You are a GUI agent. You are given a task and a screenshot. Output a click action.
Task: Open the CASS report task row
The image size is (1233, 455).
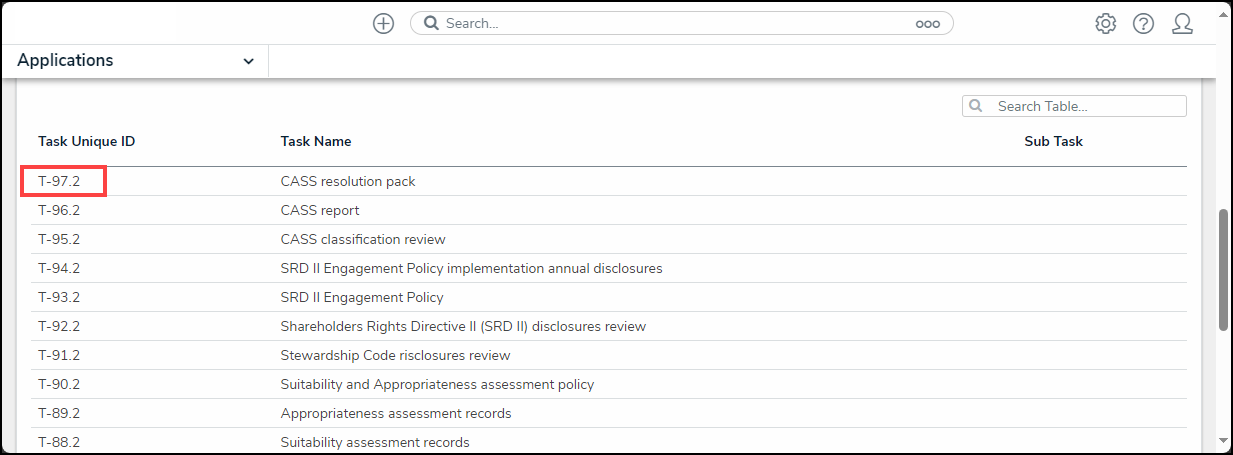click(320, 211)
